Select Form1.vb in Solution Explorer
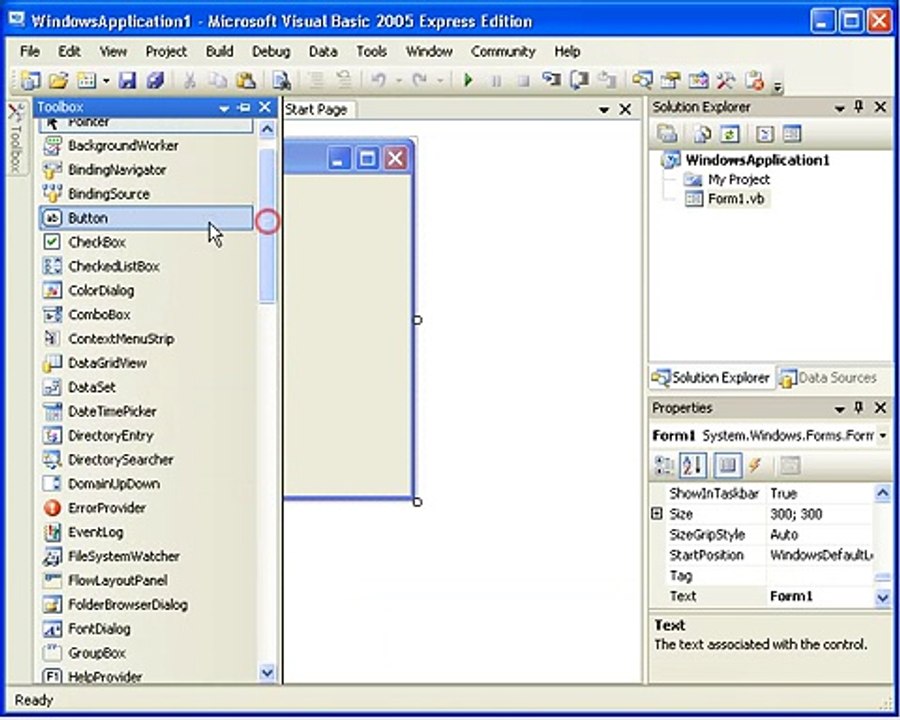Screen dimensions: 900x720 (736, 199)
